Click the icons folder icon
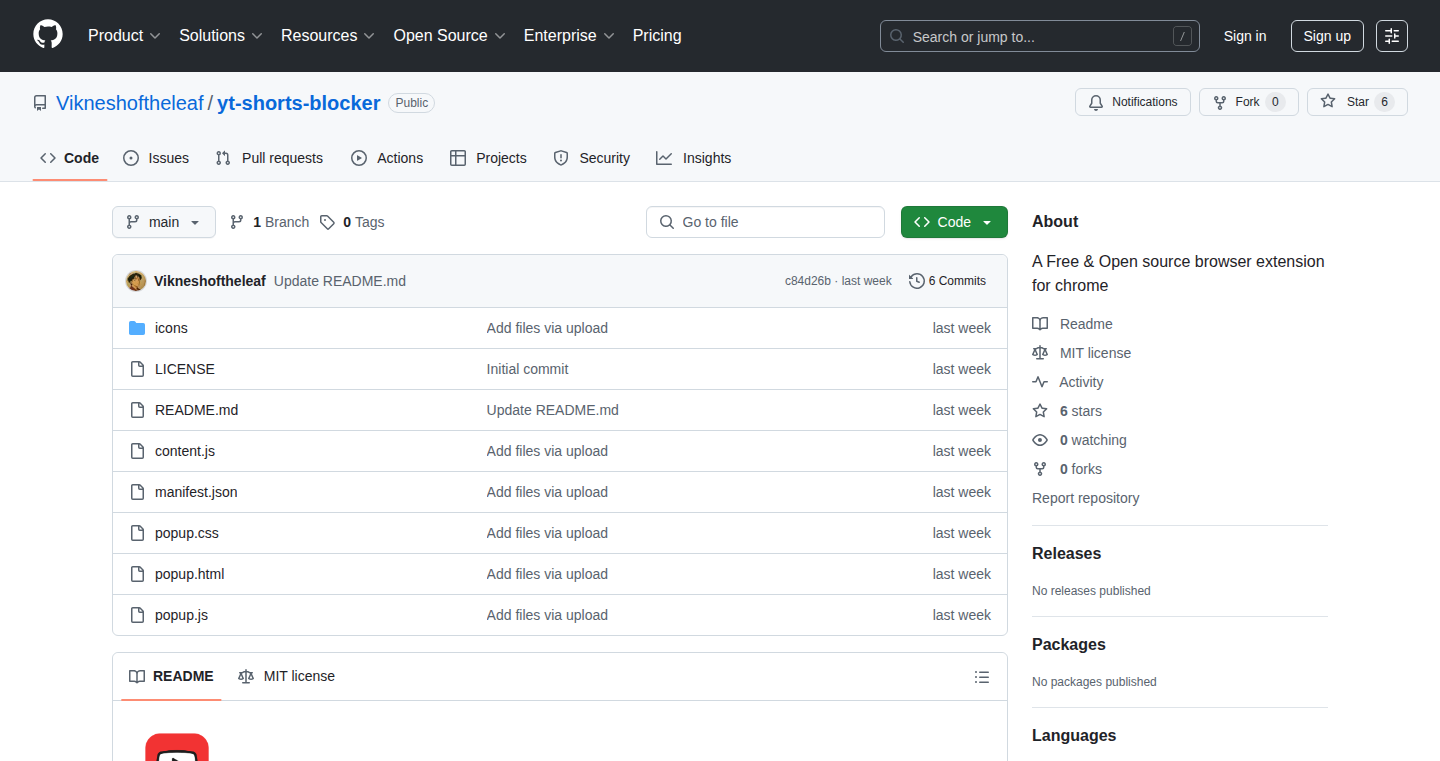Image resolution: width=1440 pixels, height=761 pixels. tap(137, 328)
